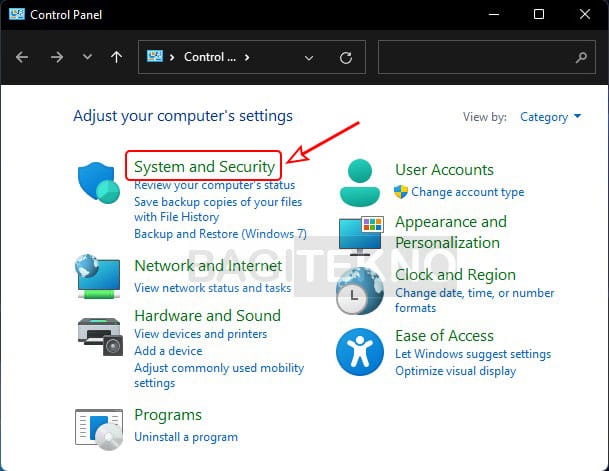This screenshot has height=471, width=609.
Task: Click Change account type link
Action: [x=468, y=192]
